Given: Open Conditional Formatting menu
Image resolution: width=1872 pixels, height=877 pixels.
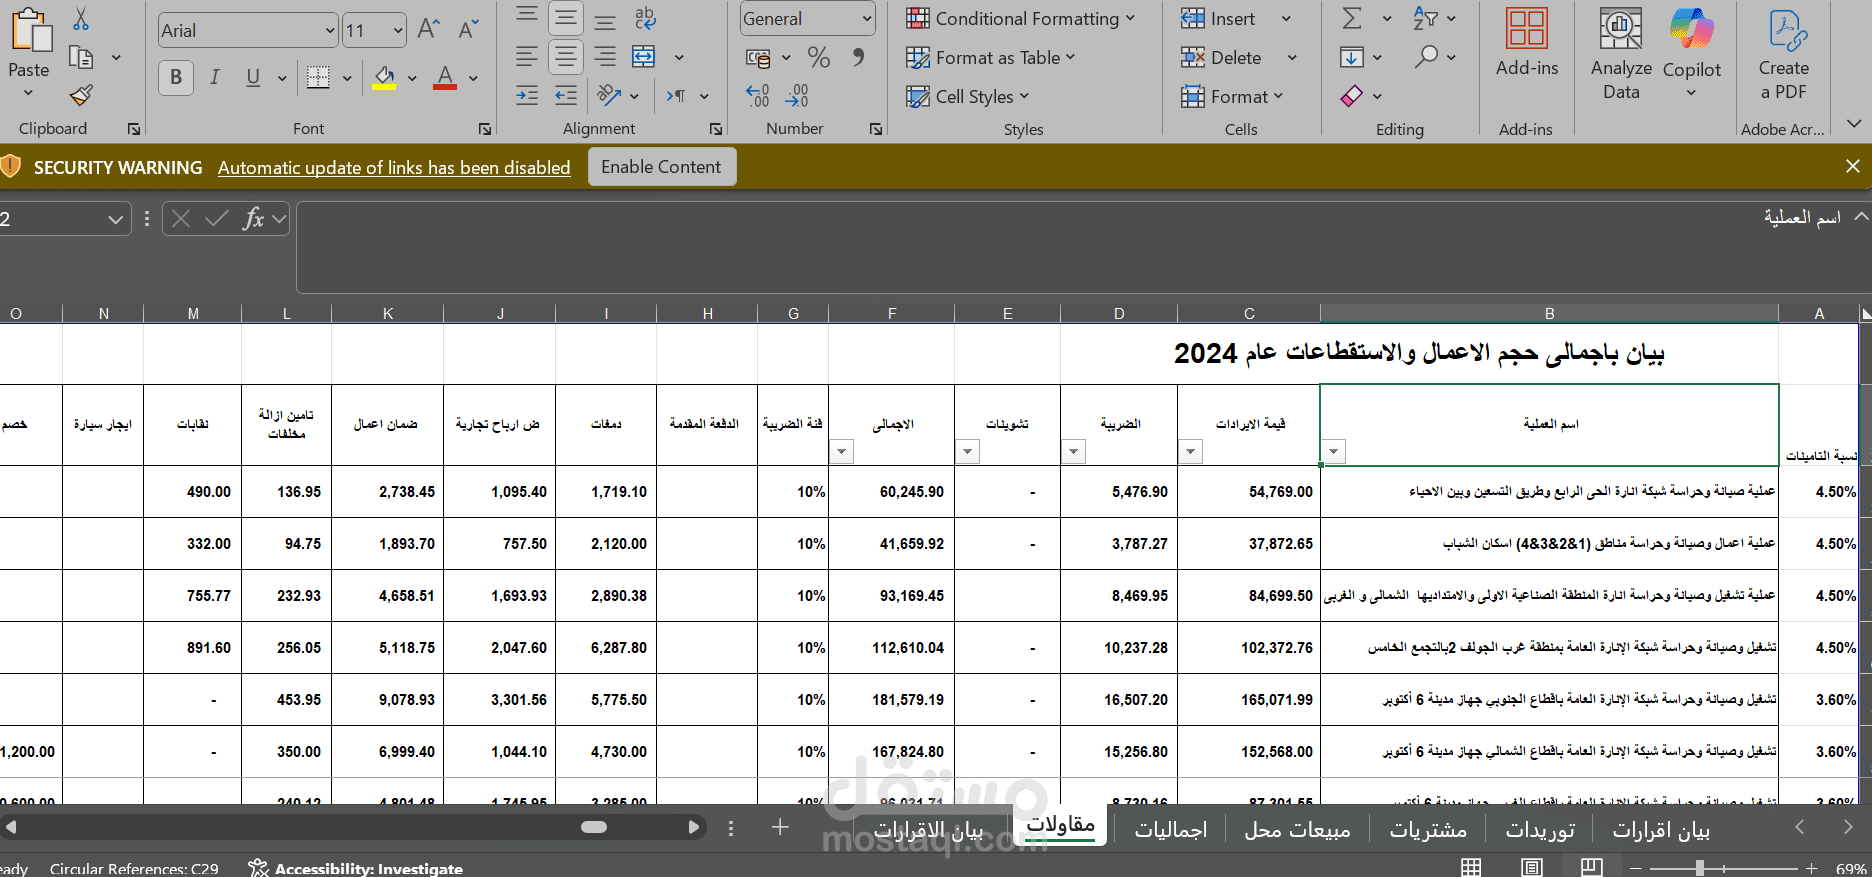Looking at the screenshot, I should pyautogui.click(x=1021, y=19).
